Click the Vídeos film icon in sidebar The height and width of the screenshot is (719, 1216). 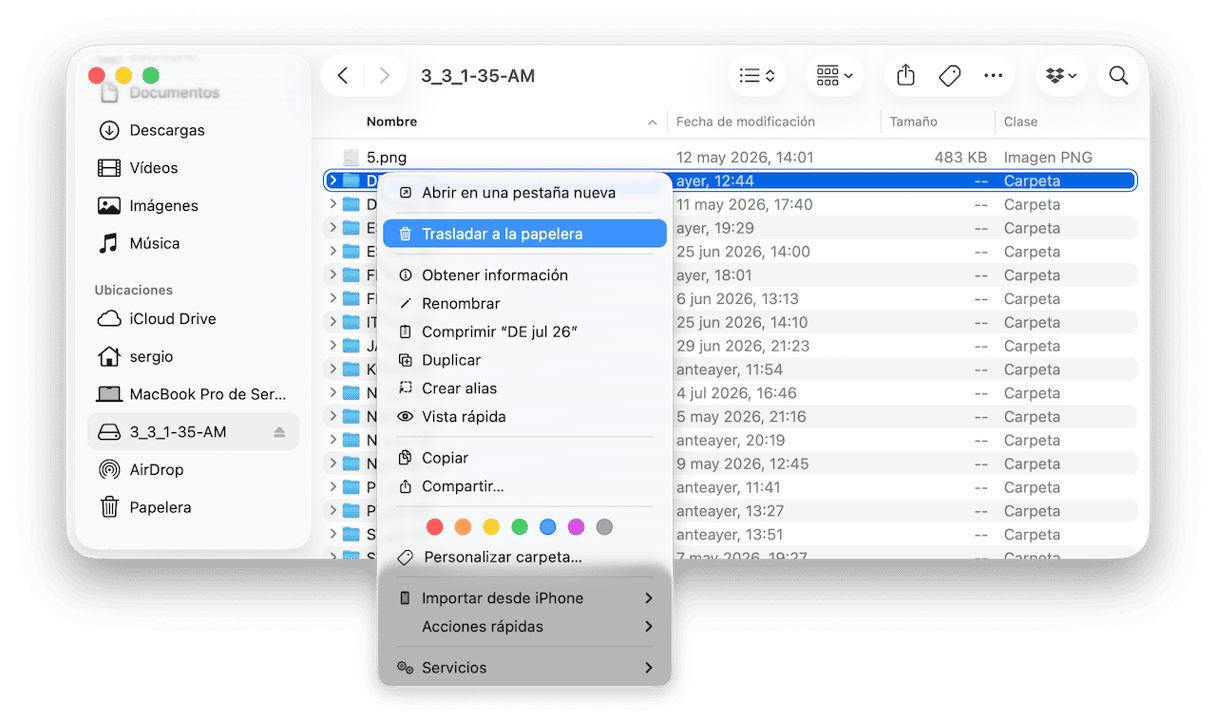pos(109,168)
